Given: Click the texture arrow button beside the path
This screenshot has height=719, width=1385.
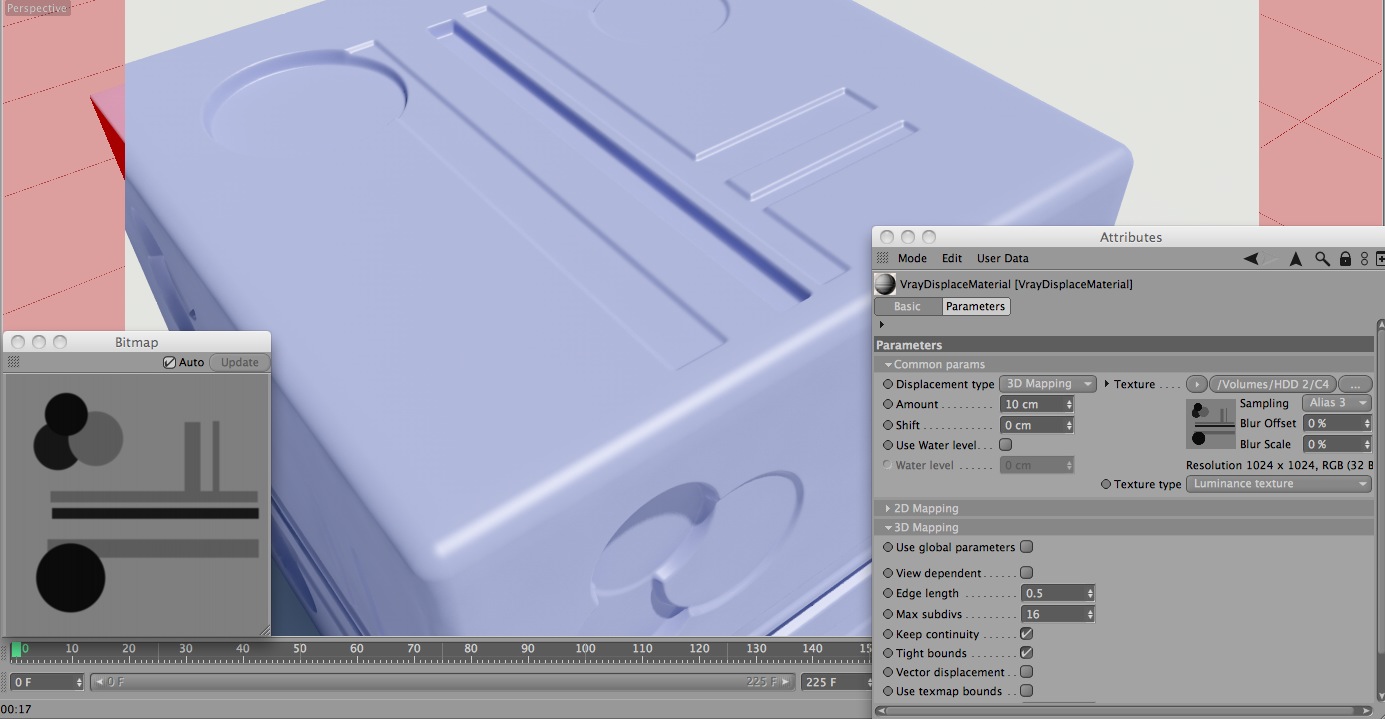Looking at the screenshot, I should pos(1196,384).
